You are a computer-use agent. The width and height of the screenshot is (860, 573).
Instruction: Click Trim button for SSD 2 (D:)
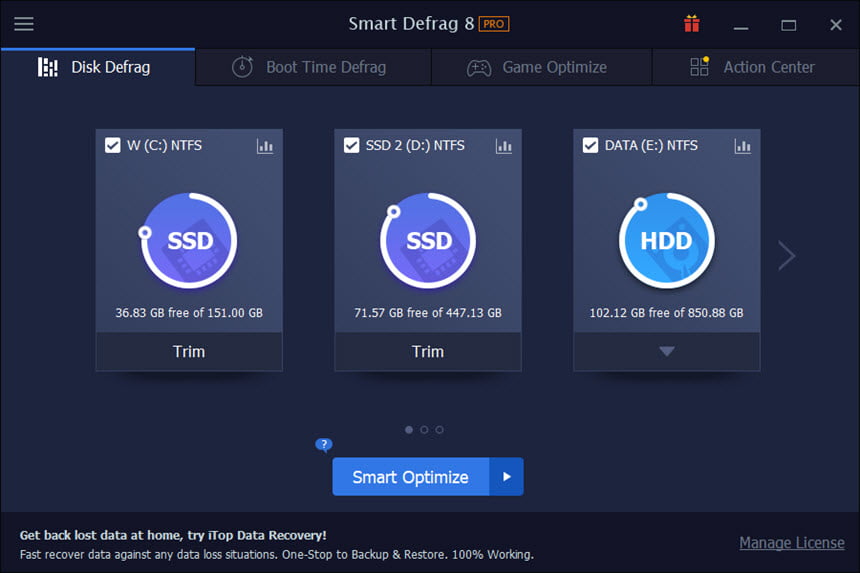point(428,351)
